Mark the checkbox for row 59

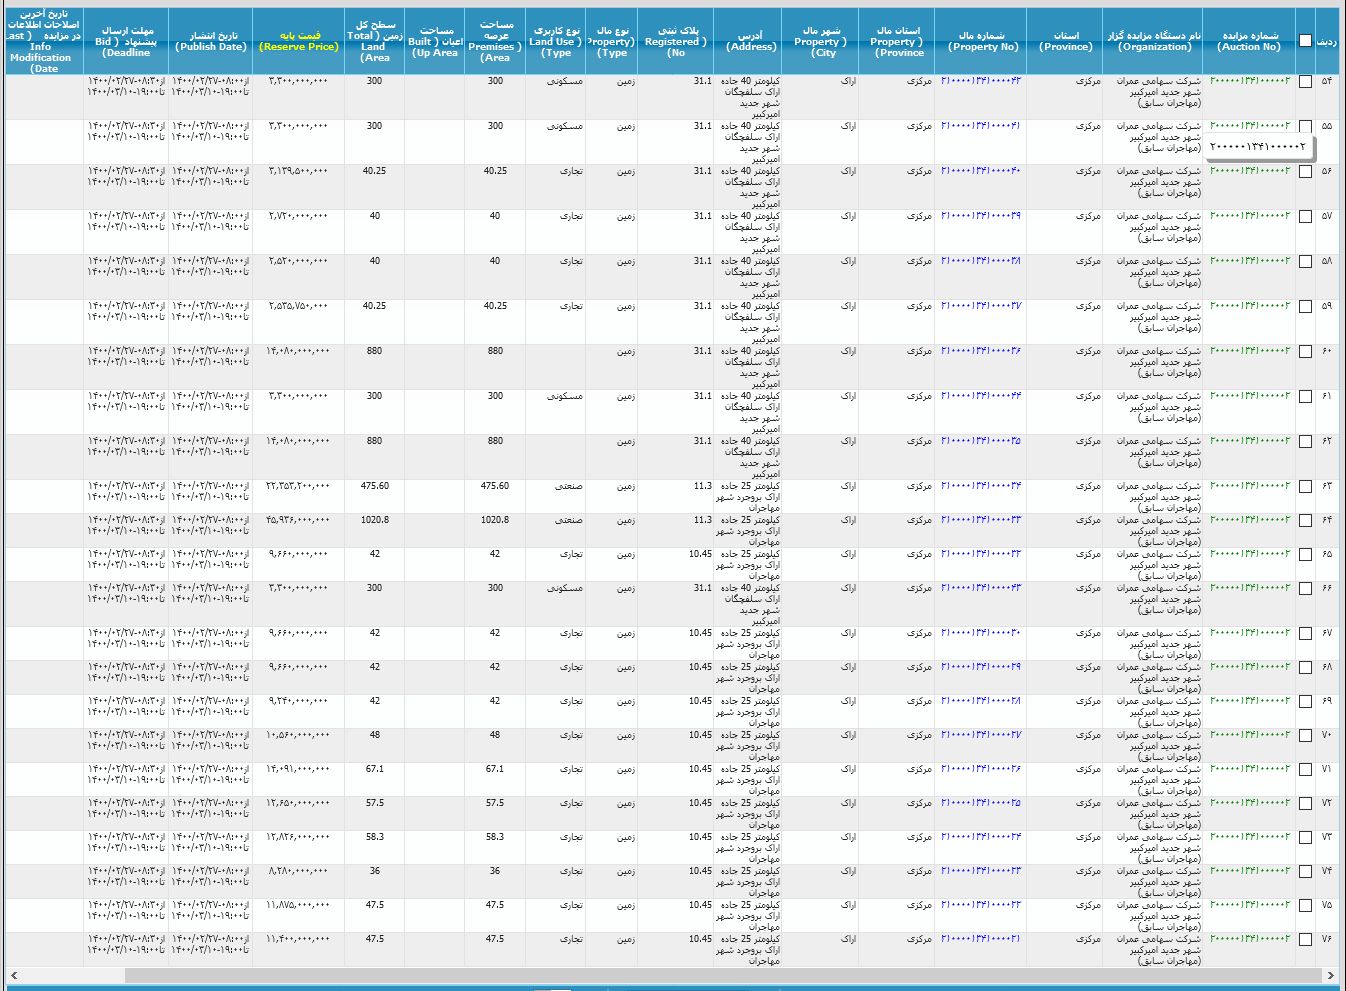pyautogui.click(x=1305, y=307)
